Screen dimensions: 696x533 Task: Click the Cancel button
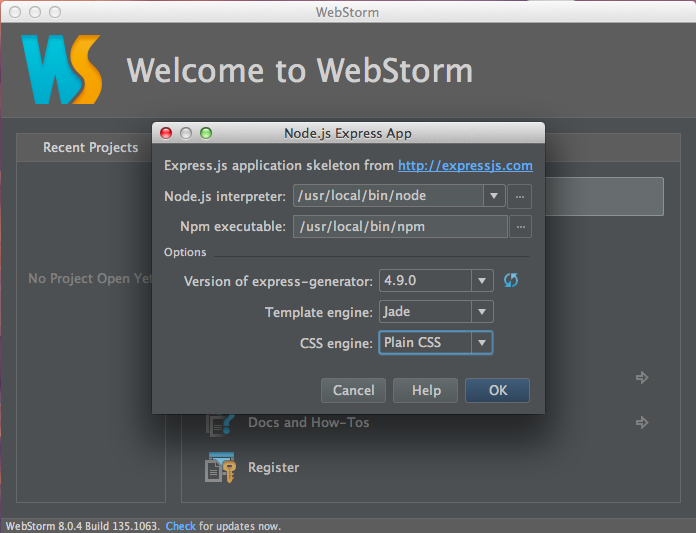pos(353,390)
